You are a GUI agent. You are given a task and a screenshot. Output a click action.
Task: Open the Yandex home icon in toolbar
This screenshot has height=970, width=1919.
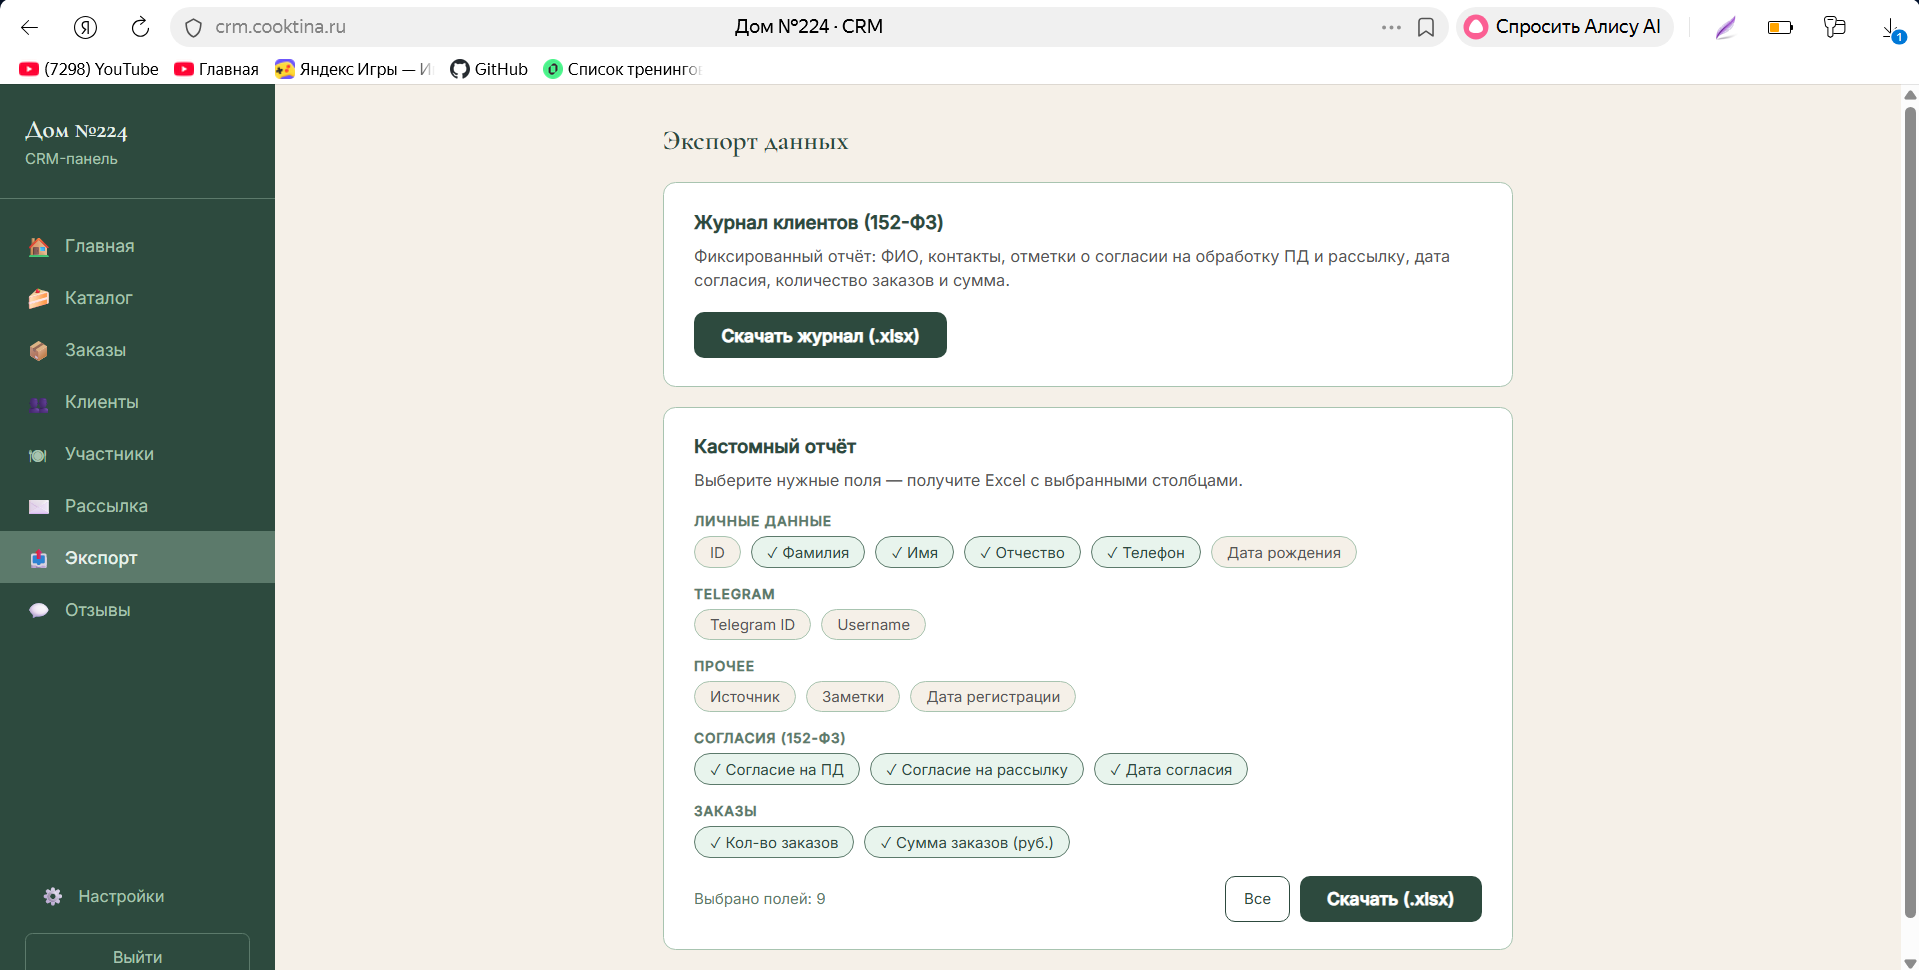point(86,27)
